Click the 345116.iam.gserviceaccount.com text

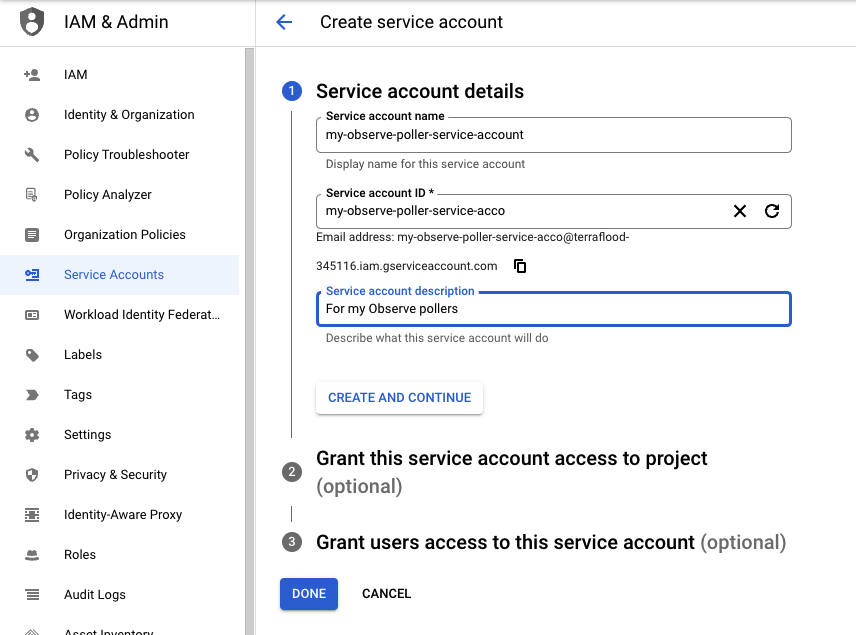pos(407,266)
